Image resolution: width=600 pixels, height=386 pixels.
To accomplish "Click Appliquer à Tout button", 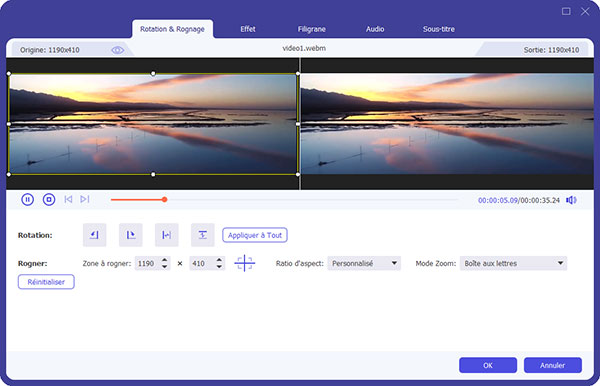I will [x=255, y=235].
